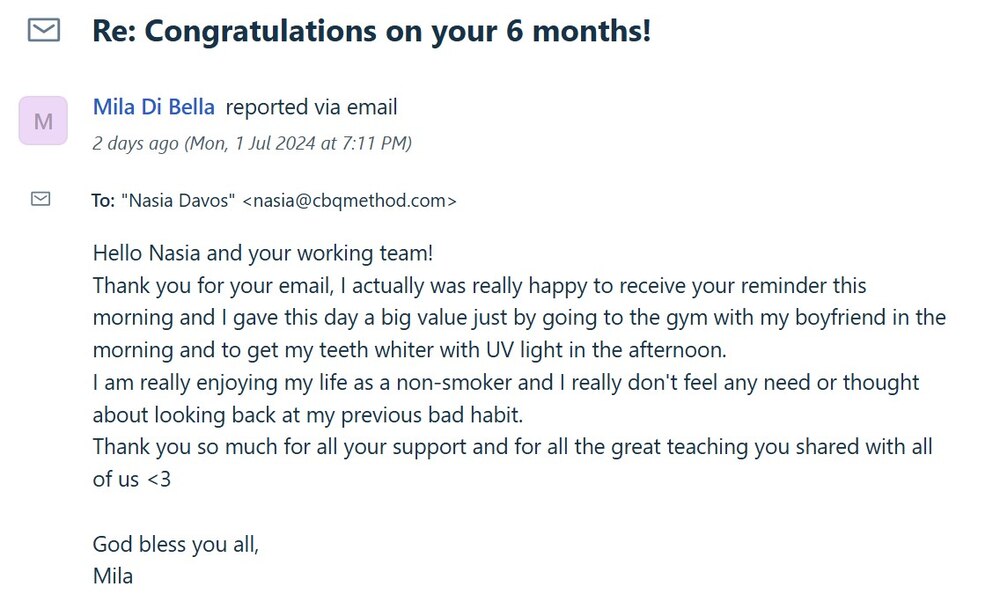Select the recipient name "Nasia Davos"
The image size is (1000, 594).
click(178, 201)
